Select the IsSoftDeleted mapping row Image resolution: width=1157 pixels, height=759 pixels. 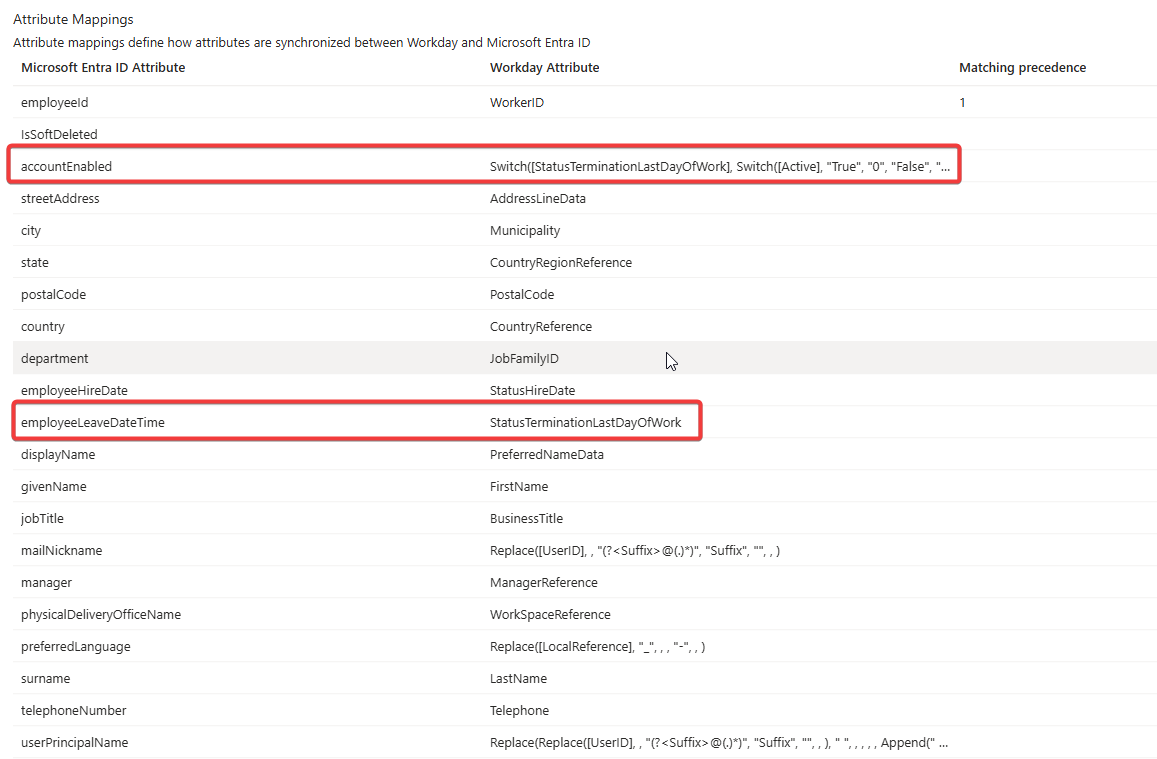[59, 135]
